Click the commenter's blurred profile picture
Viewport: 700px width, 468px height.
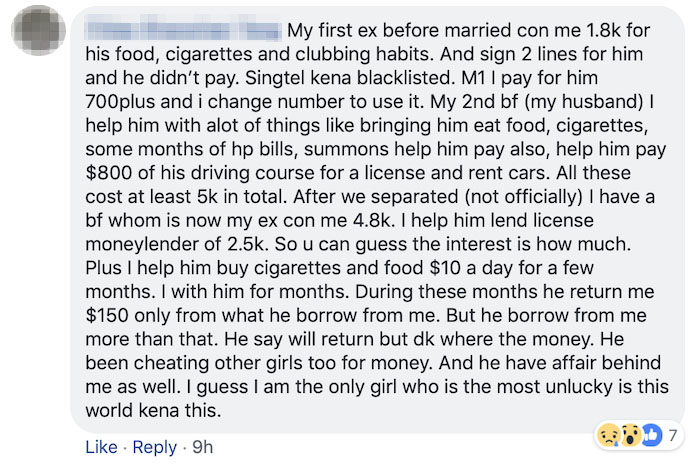[35, 30]
